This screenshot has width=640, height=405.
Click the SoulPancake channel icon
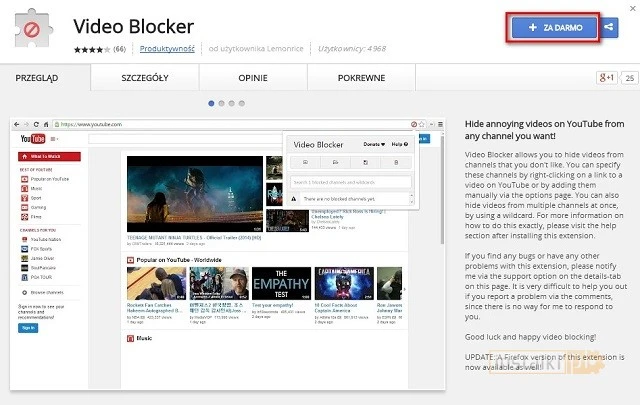click(x=24, y=268)
